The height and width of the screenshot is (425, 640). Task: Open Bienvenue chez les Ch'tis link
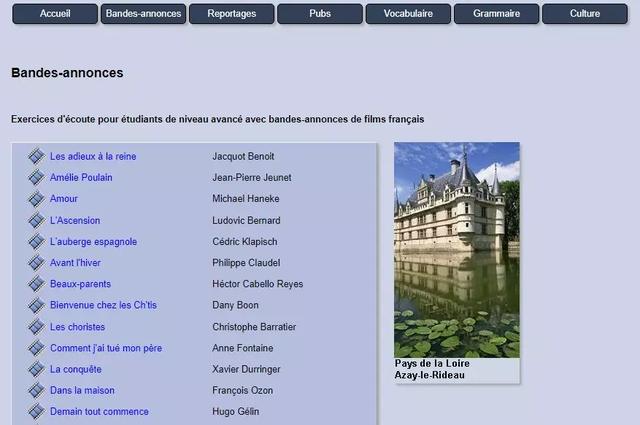click(x=103, y=305)
